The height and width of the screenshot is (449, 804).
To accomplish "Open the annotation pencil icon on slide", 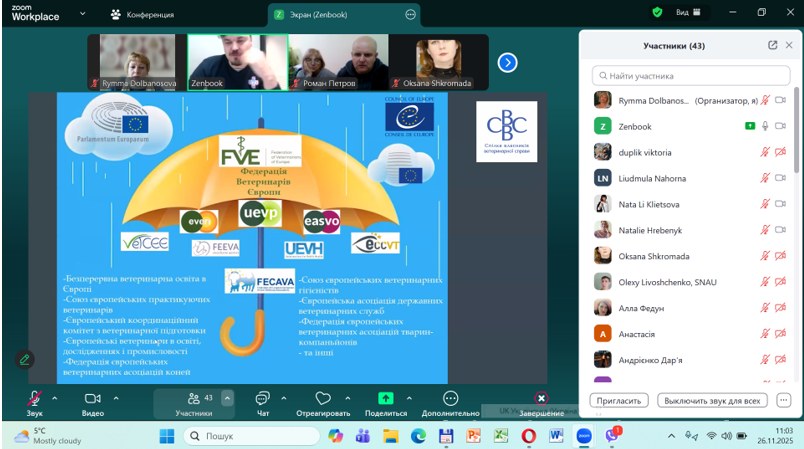I will (x=25, y=359).
